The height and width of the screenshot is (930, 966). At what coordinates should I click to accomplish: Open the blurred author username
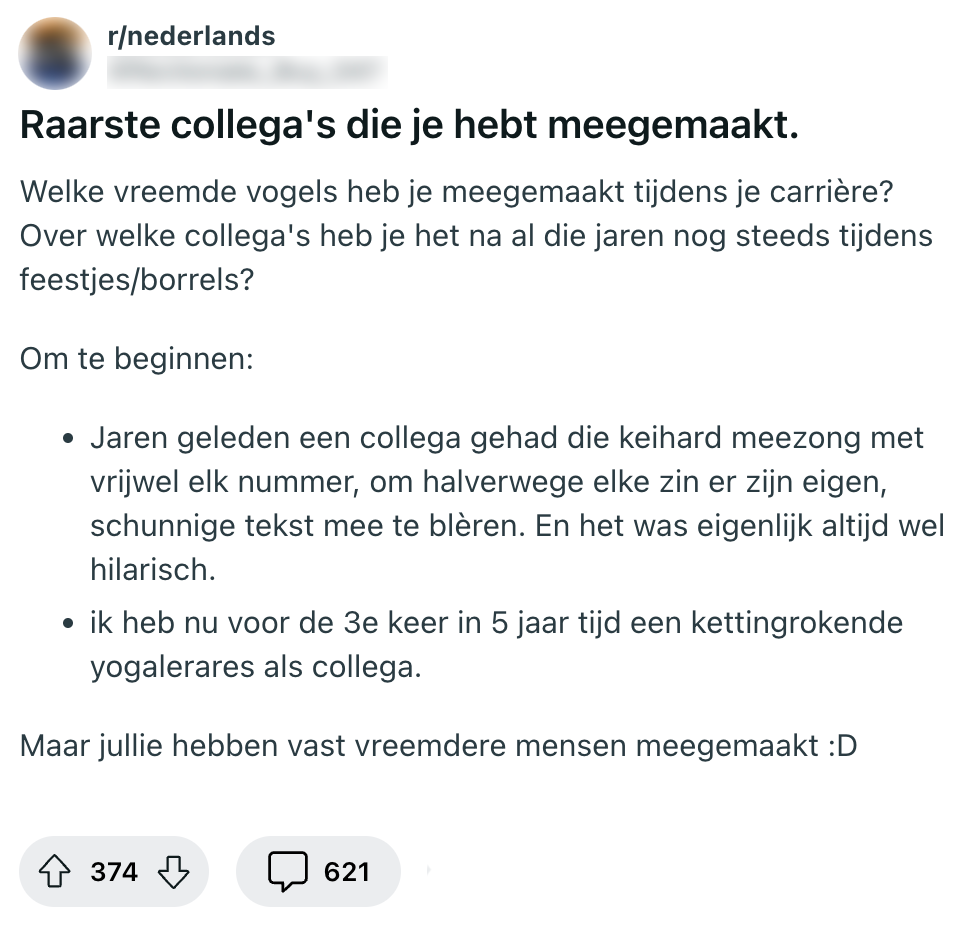click(245, 69)
